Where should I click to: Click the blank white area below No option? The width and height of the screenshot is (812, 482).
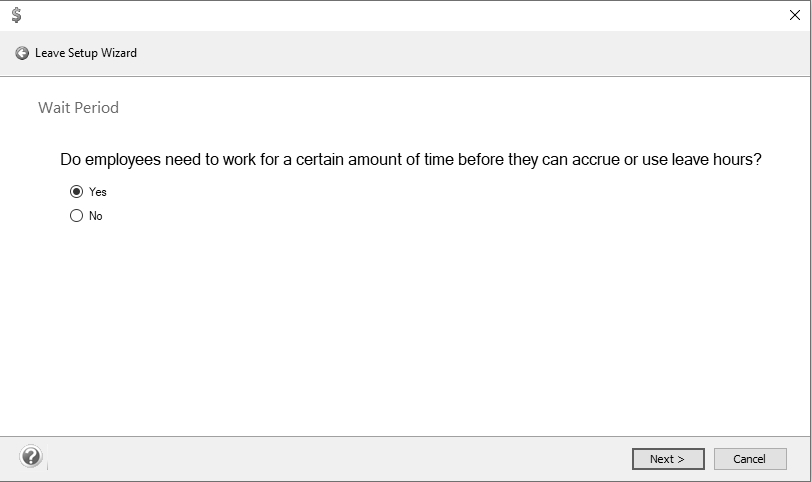tap(404, 326)
